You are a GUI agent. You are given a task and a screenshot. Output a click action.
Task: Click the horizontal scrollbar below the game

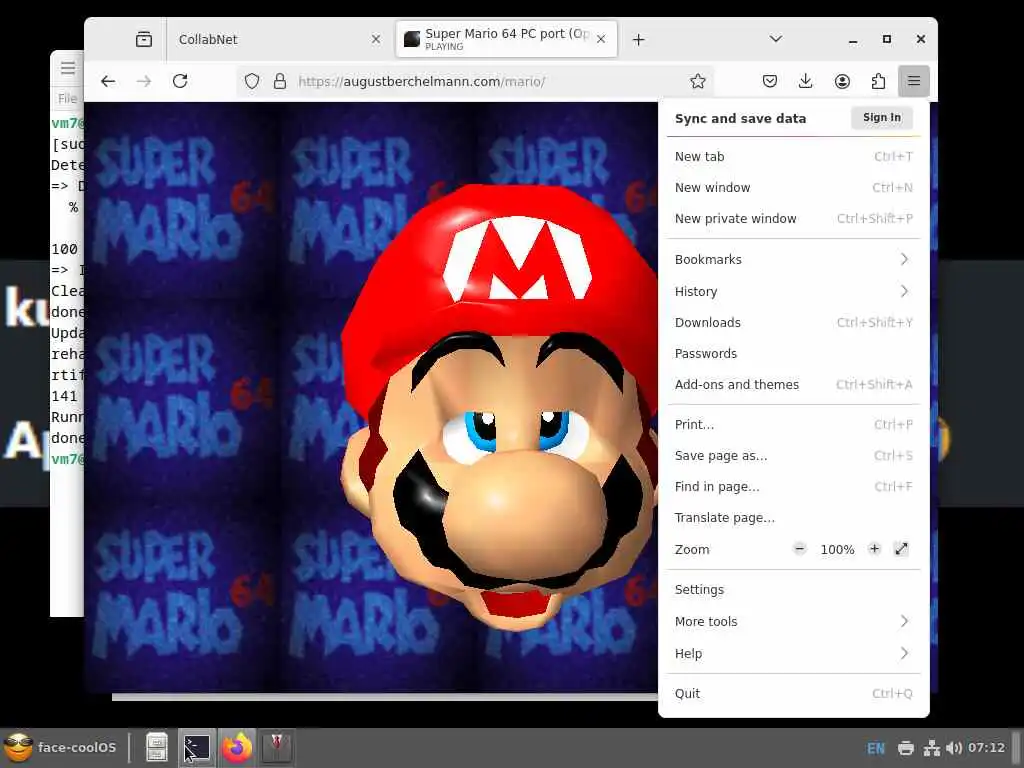point(385,697)
